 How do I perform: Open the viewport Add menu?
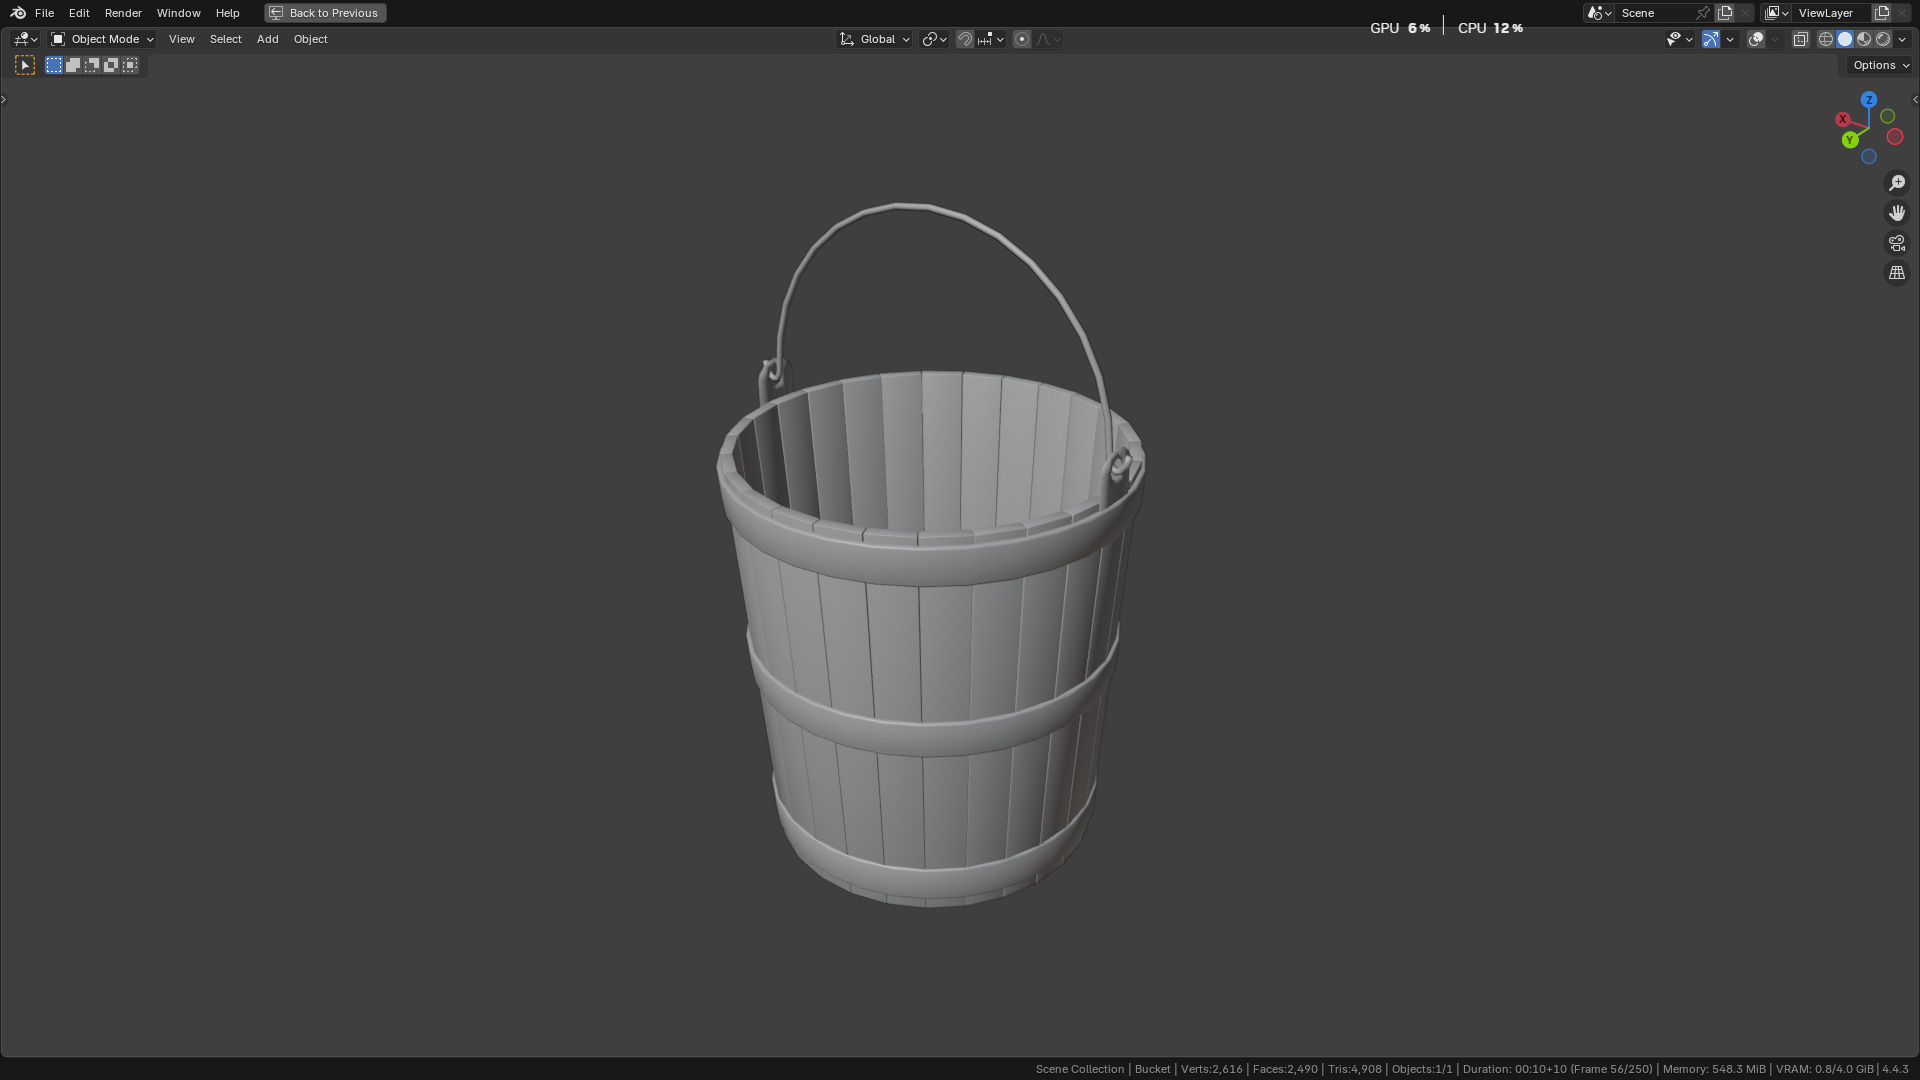tap(267, 39)
